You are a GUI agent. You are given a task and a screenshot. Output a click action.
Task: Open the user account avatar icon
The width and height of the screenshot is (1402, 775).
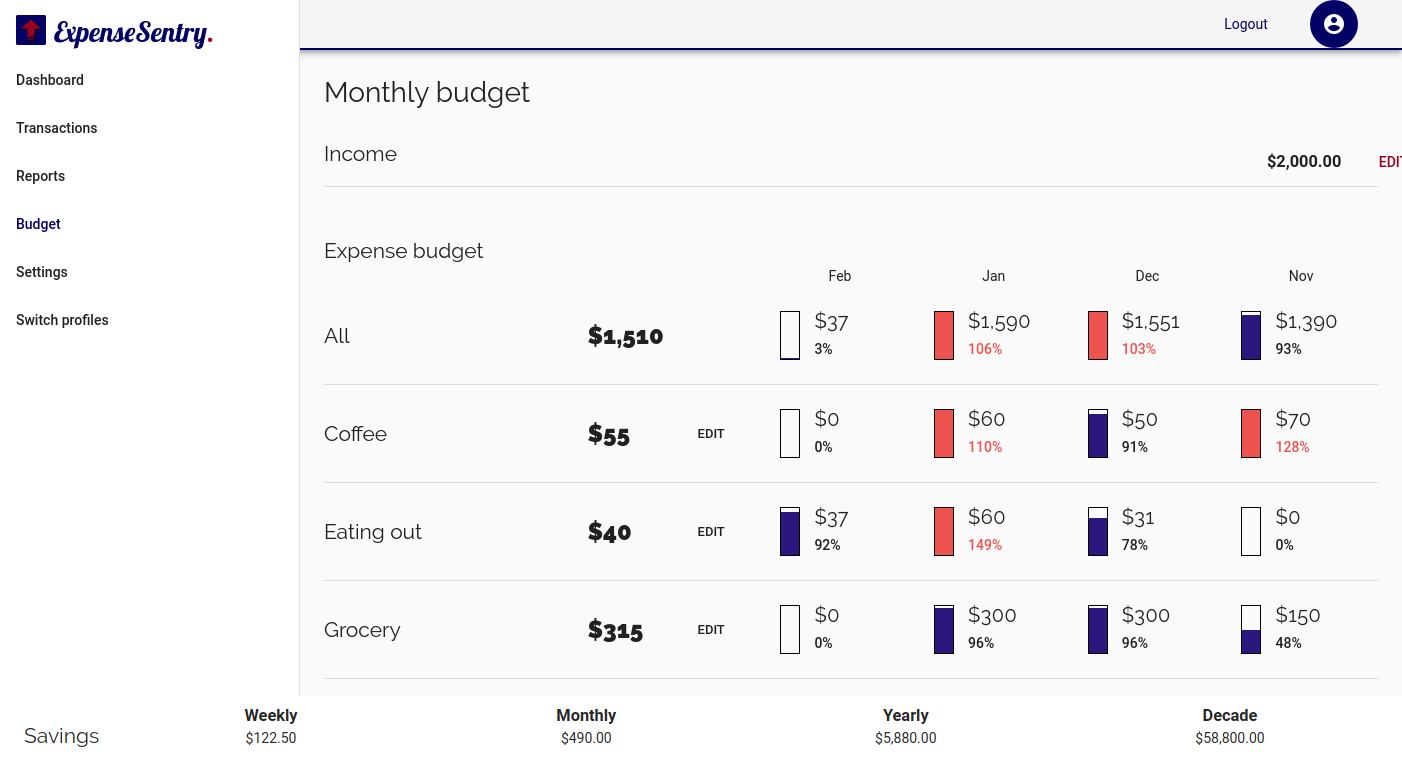(1333, 24)
